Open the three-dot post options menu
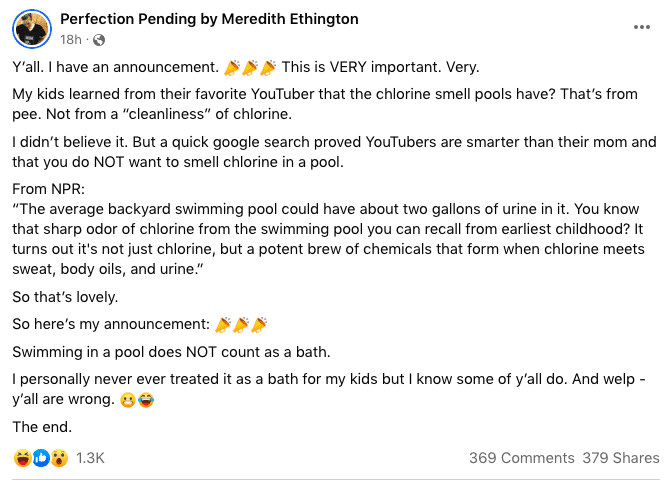This screenshot has width=672, height=486. tap(642, 27)
